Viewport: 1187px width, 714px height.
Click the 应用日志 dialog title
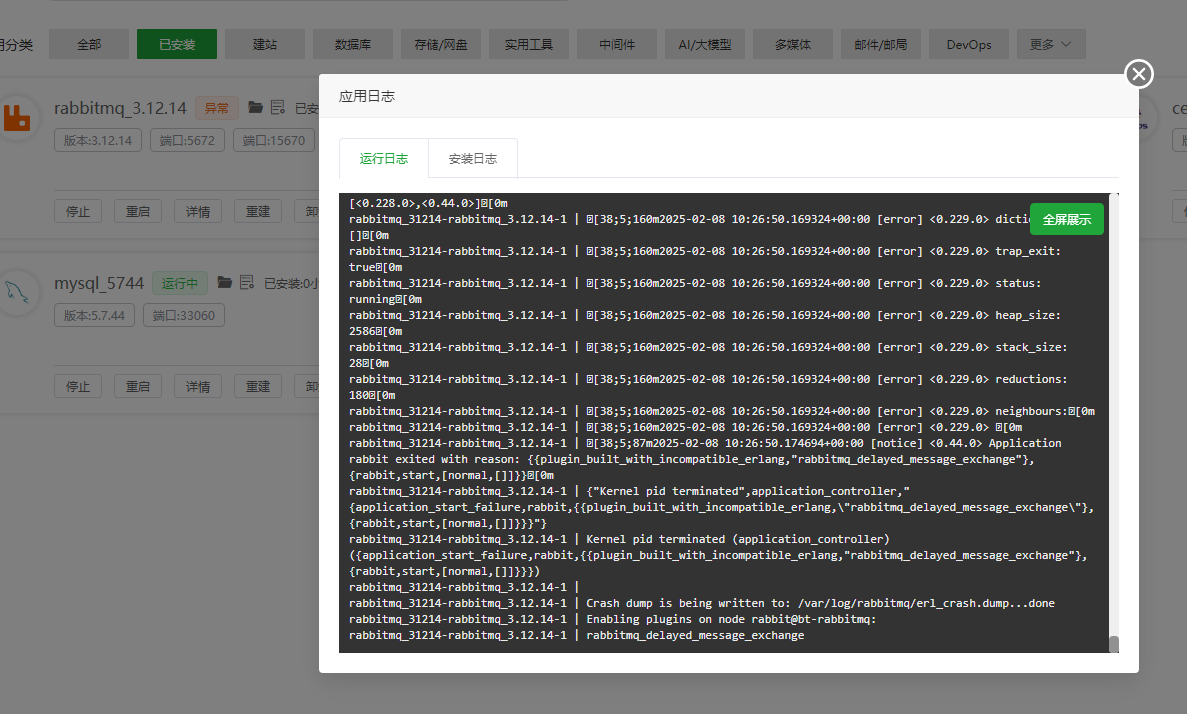click(x=367, y=96)
